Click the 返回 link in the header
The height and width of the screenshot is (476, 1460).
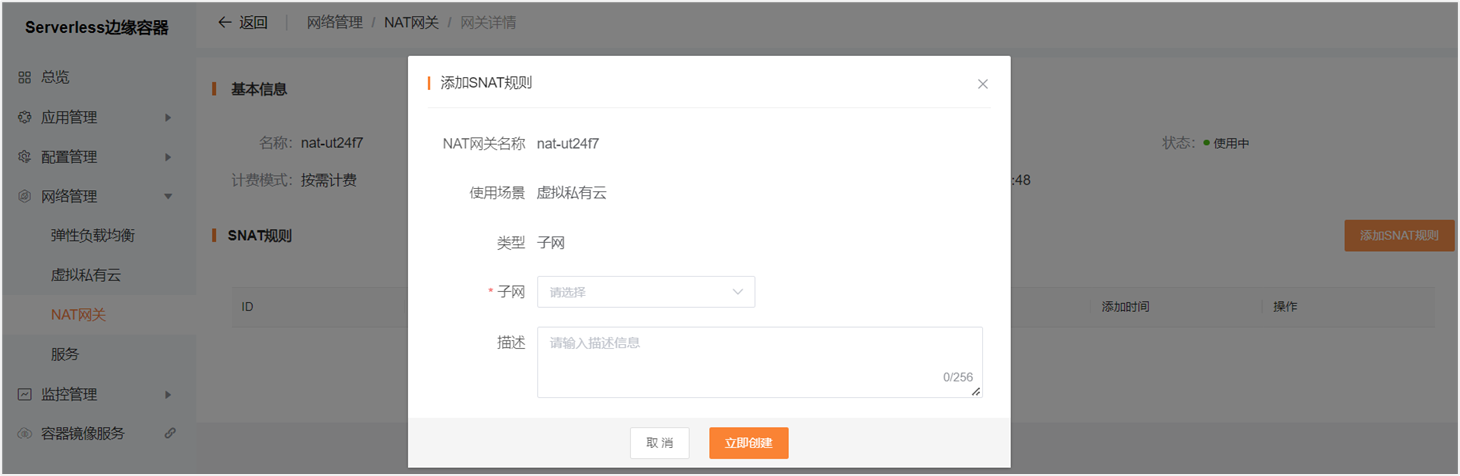click(x=253, y=22)
